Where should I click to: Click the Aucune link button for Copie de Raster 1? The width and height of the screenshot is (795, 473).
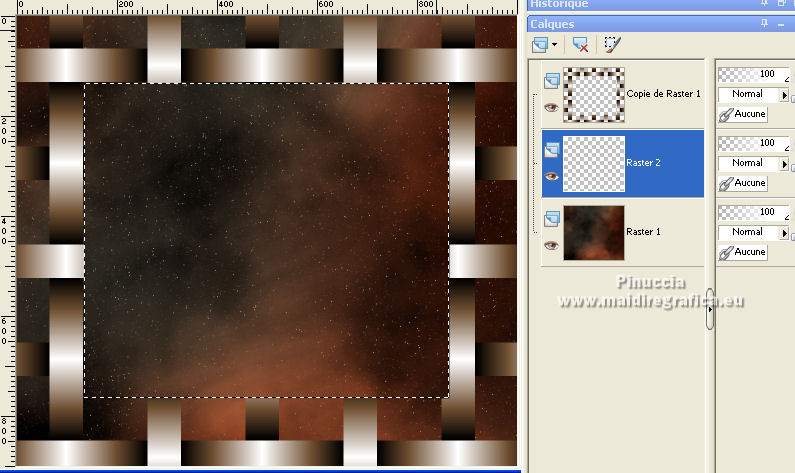pyautogui.click(x=743, y=114)
